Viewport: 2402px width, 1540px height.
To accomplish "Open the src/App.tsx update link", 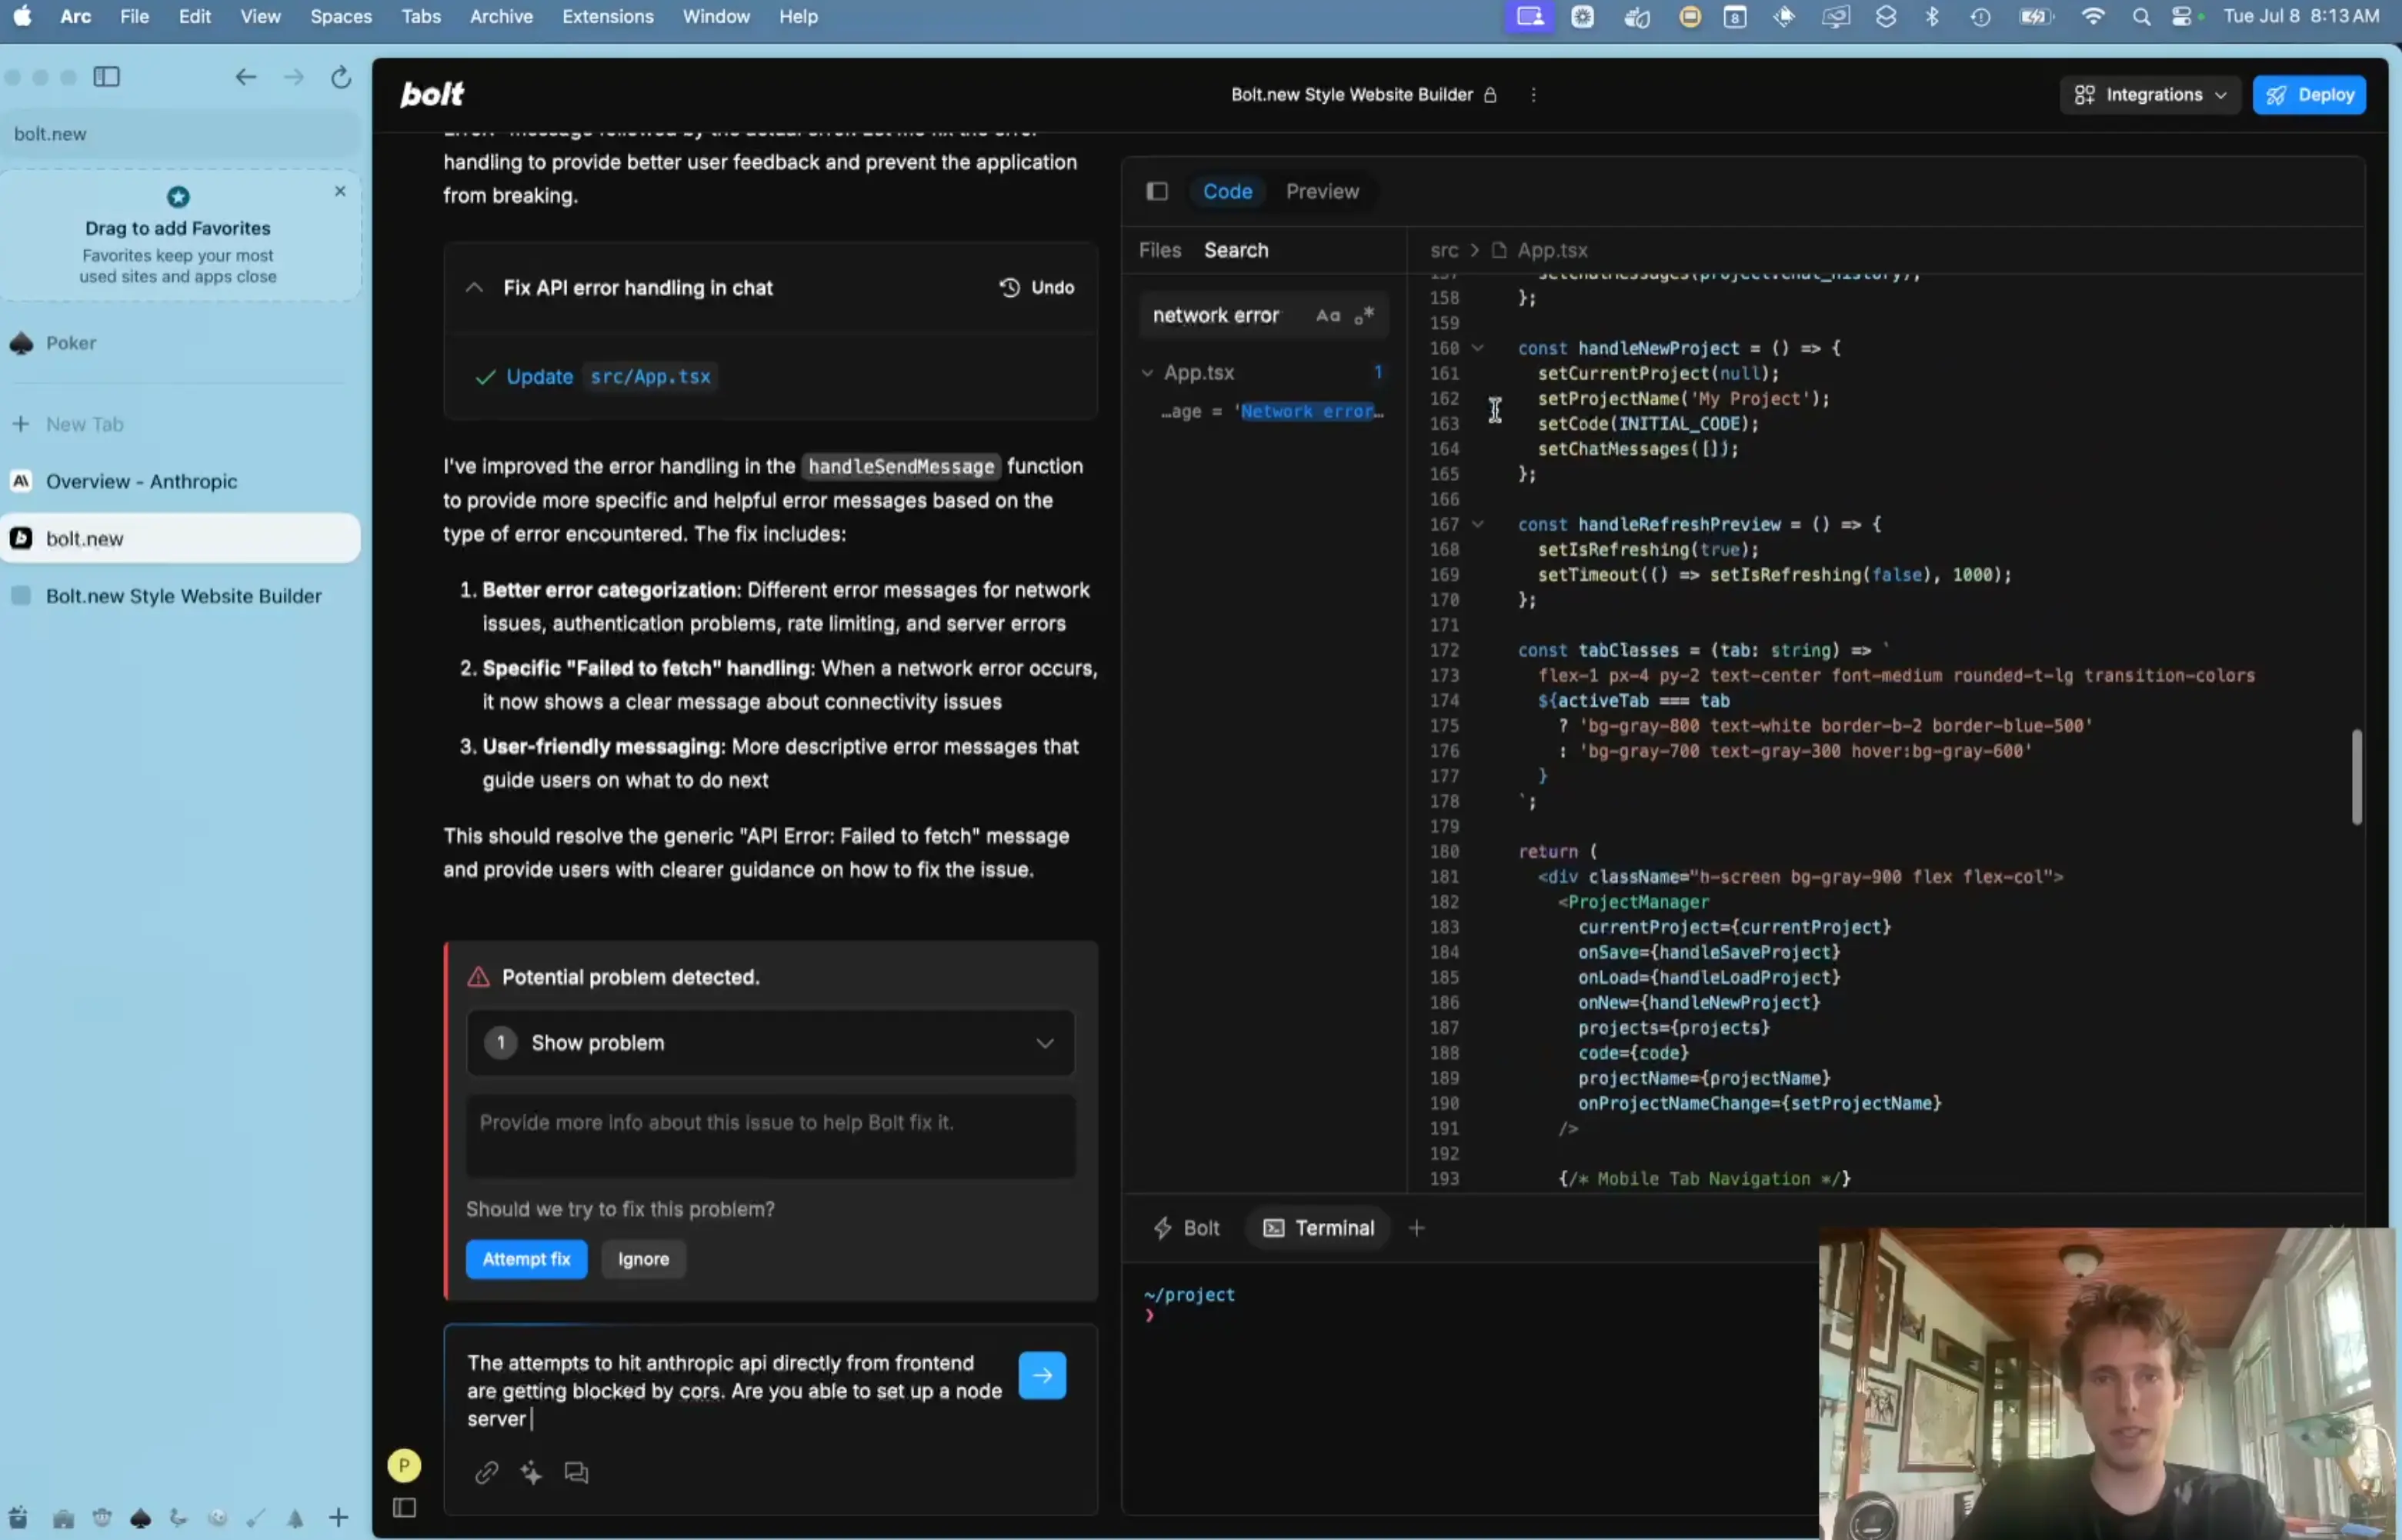I will 650,377.
